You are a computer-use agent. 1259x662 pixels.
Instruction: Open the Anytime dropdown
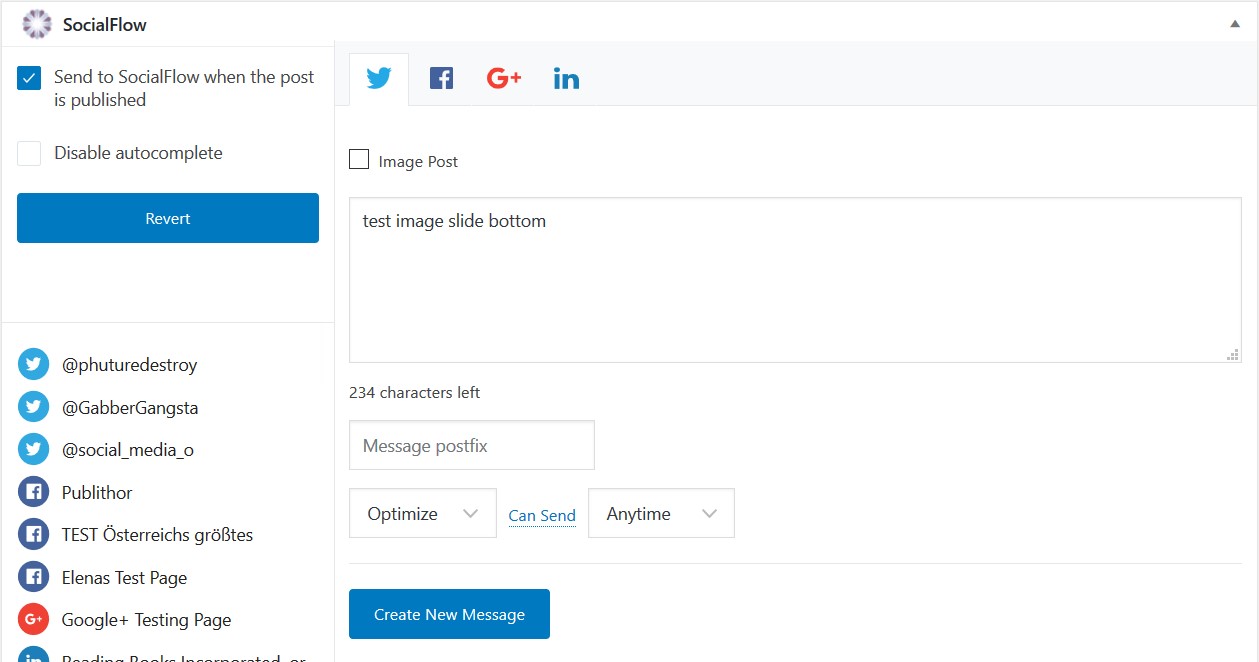(x=661, y=513)
